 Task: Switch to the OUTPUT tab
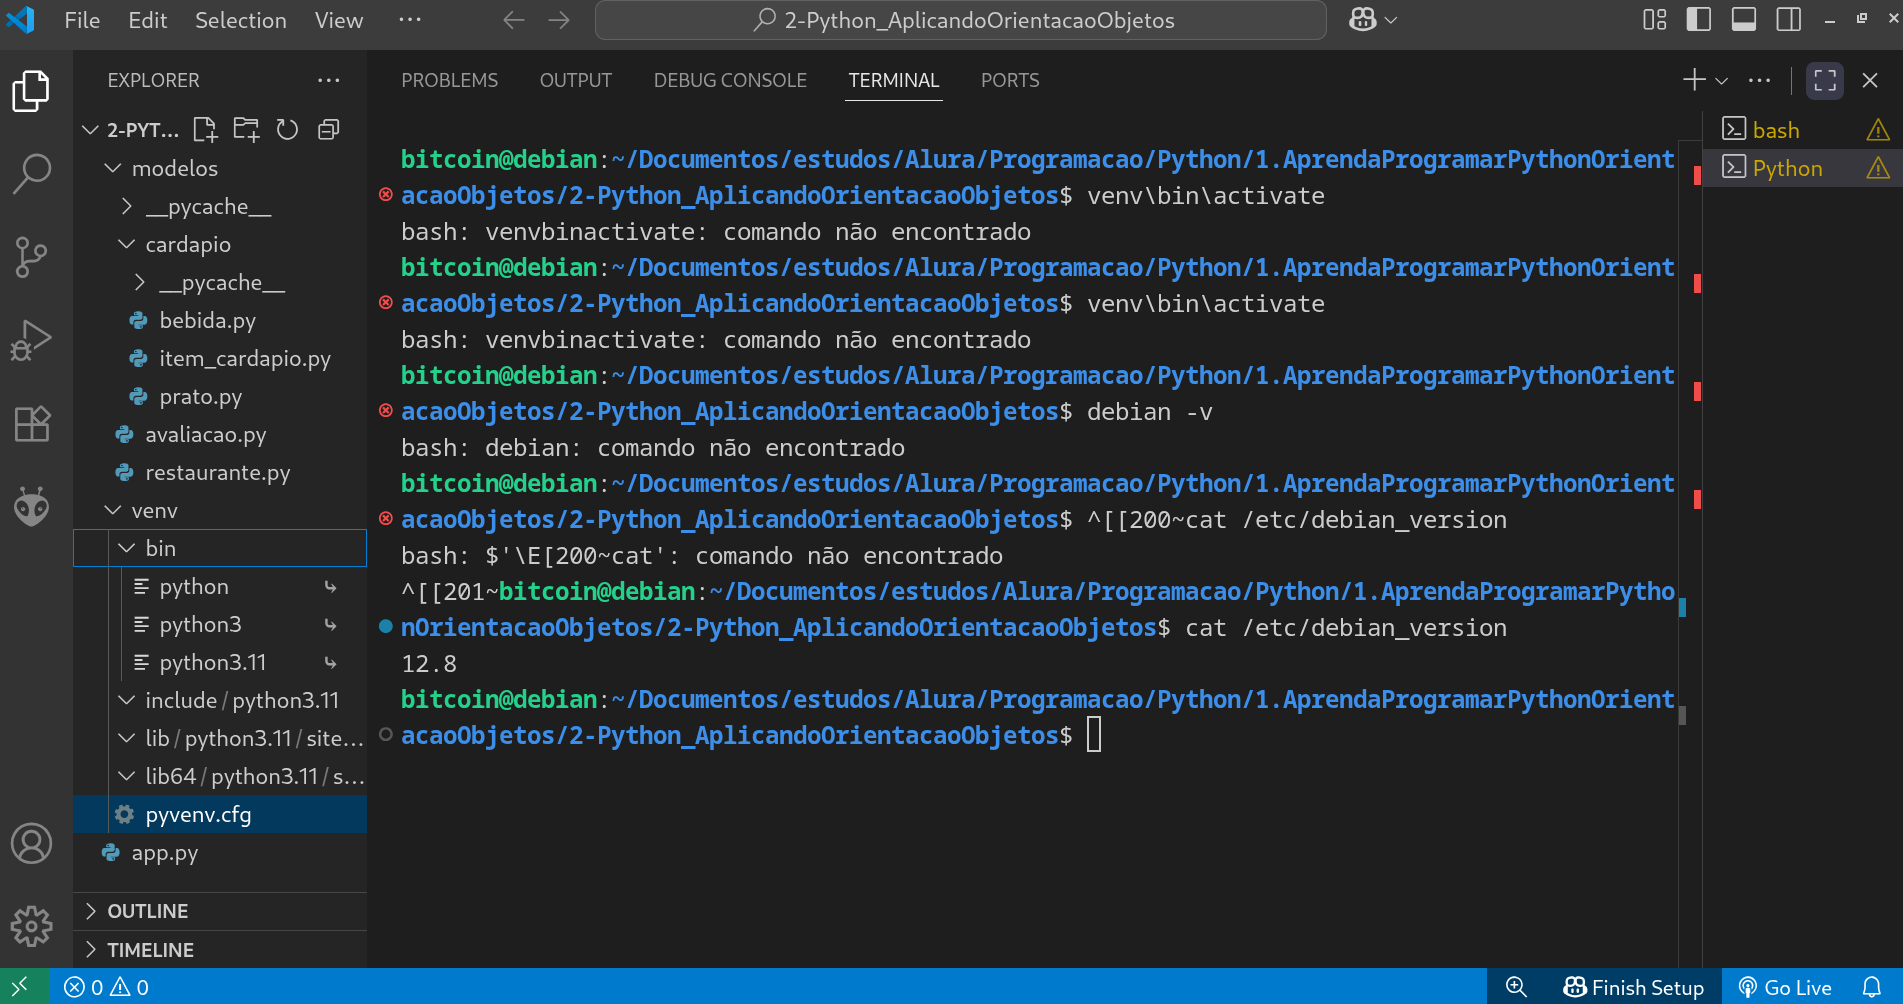[575, 80]
